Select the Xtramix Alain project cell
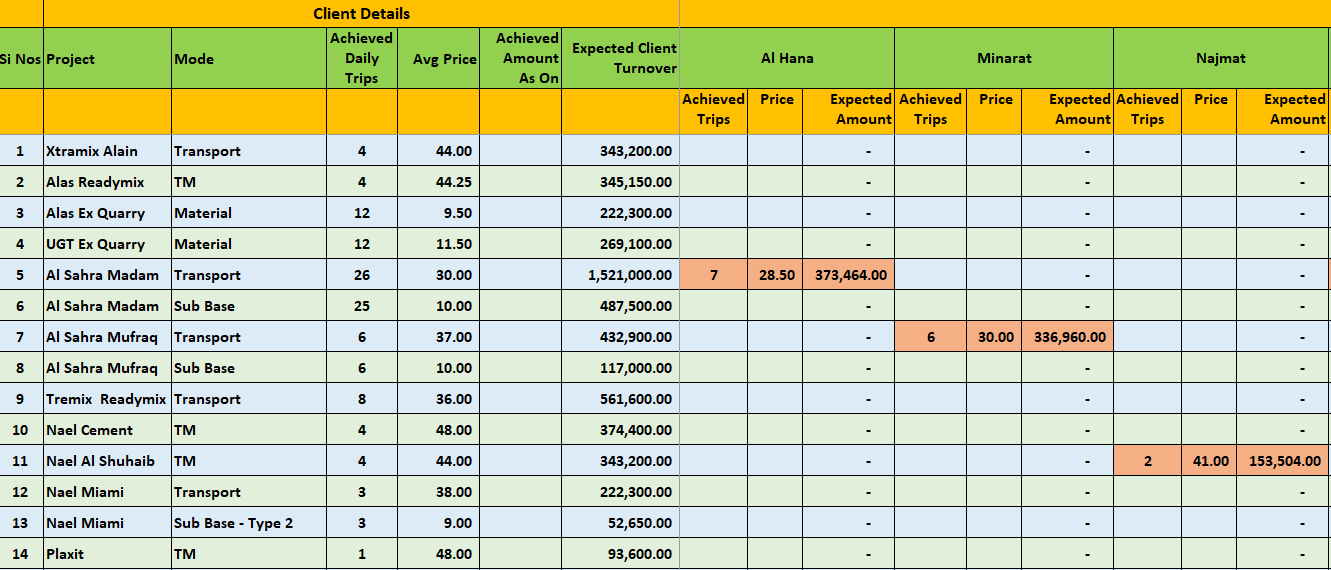 click(107, 151)
